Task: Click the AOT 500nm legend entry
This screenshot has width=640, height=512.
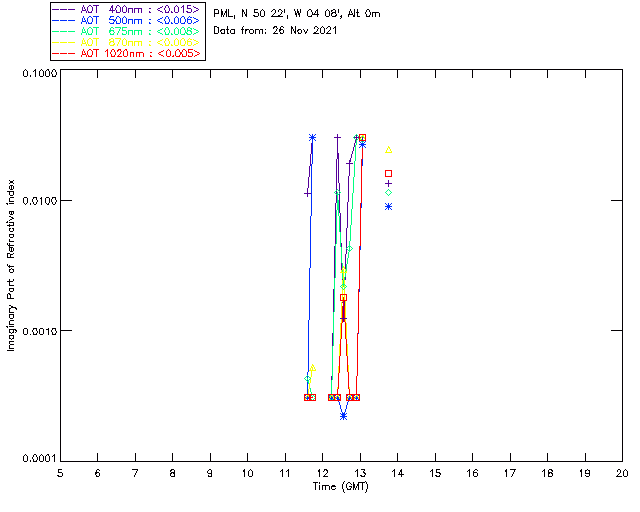Action: click(x=127, y=20)
